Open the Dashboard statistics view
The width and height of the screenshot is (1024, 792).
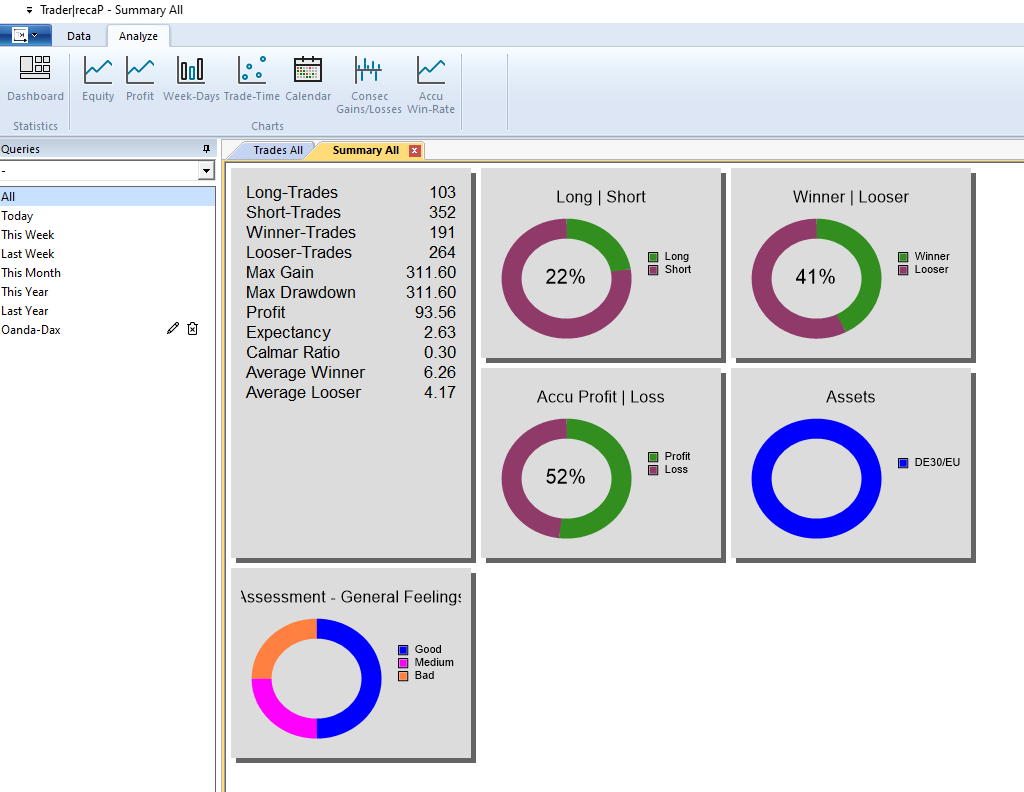pyautogui.click(x=35, y=79)
